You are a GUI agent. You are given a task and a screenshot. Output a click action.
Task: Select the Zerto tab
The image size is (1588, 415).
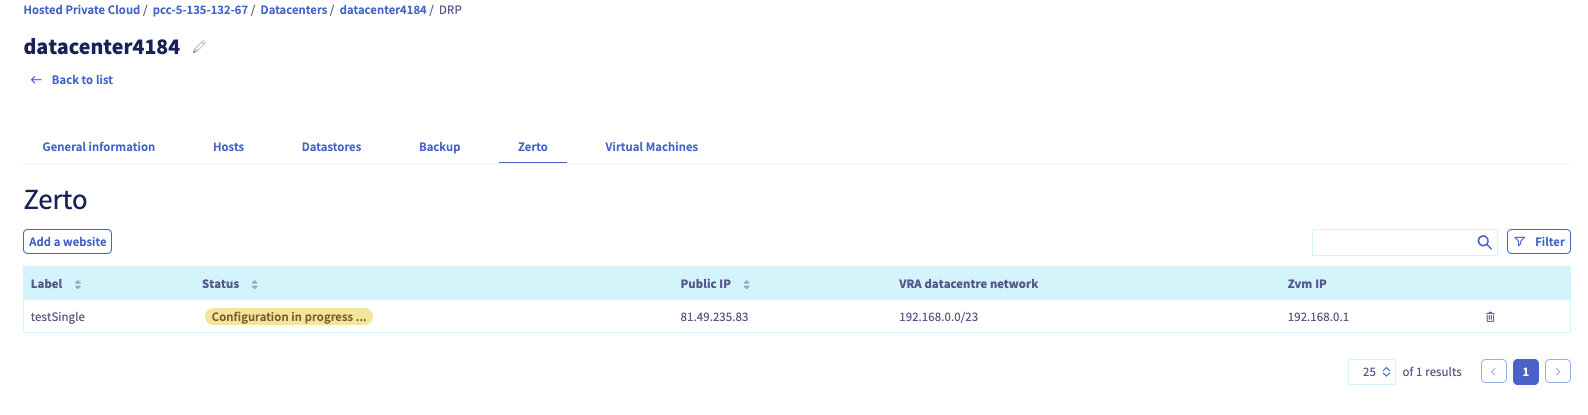click(x=533, y=147)
